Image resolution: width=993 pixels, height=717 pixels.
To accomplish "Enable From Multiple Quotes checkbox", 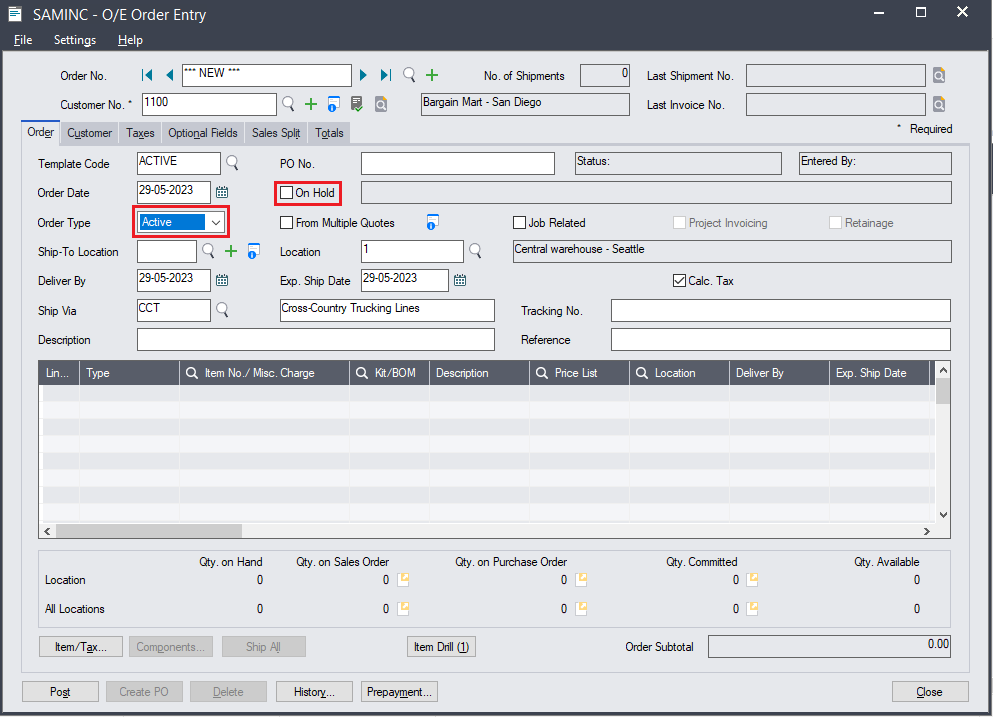I will [x=287, y=222].
